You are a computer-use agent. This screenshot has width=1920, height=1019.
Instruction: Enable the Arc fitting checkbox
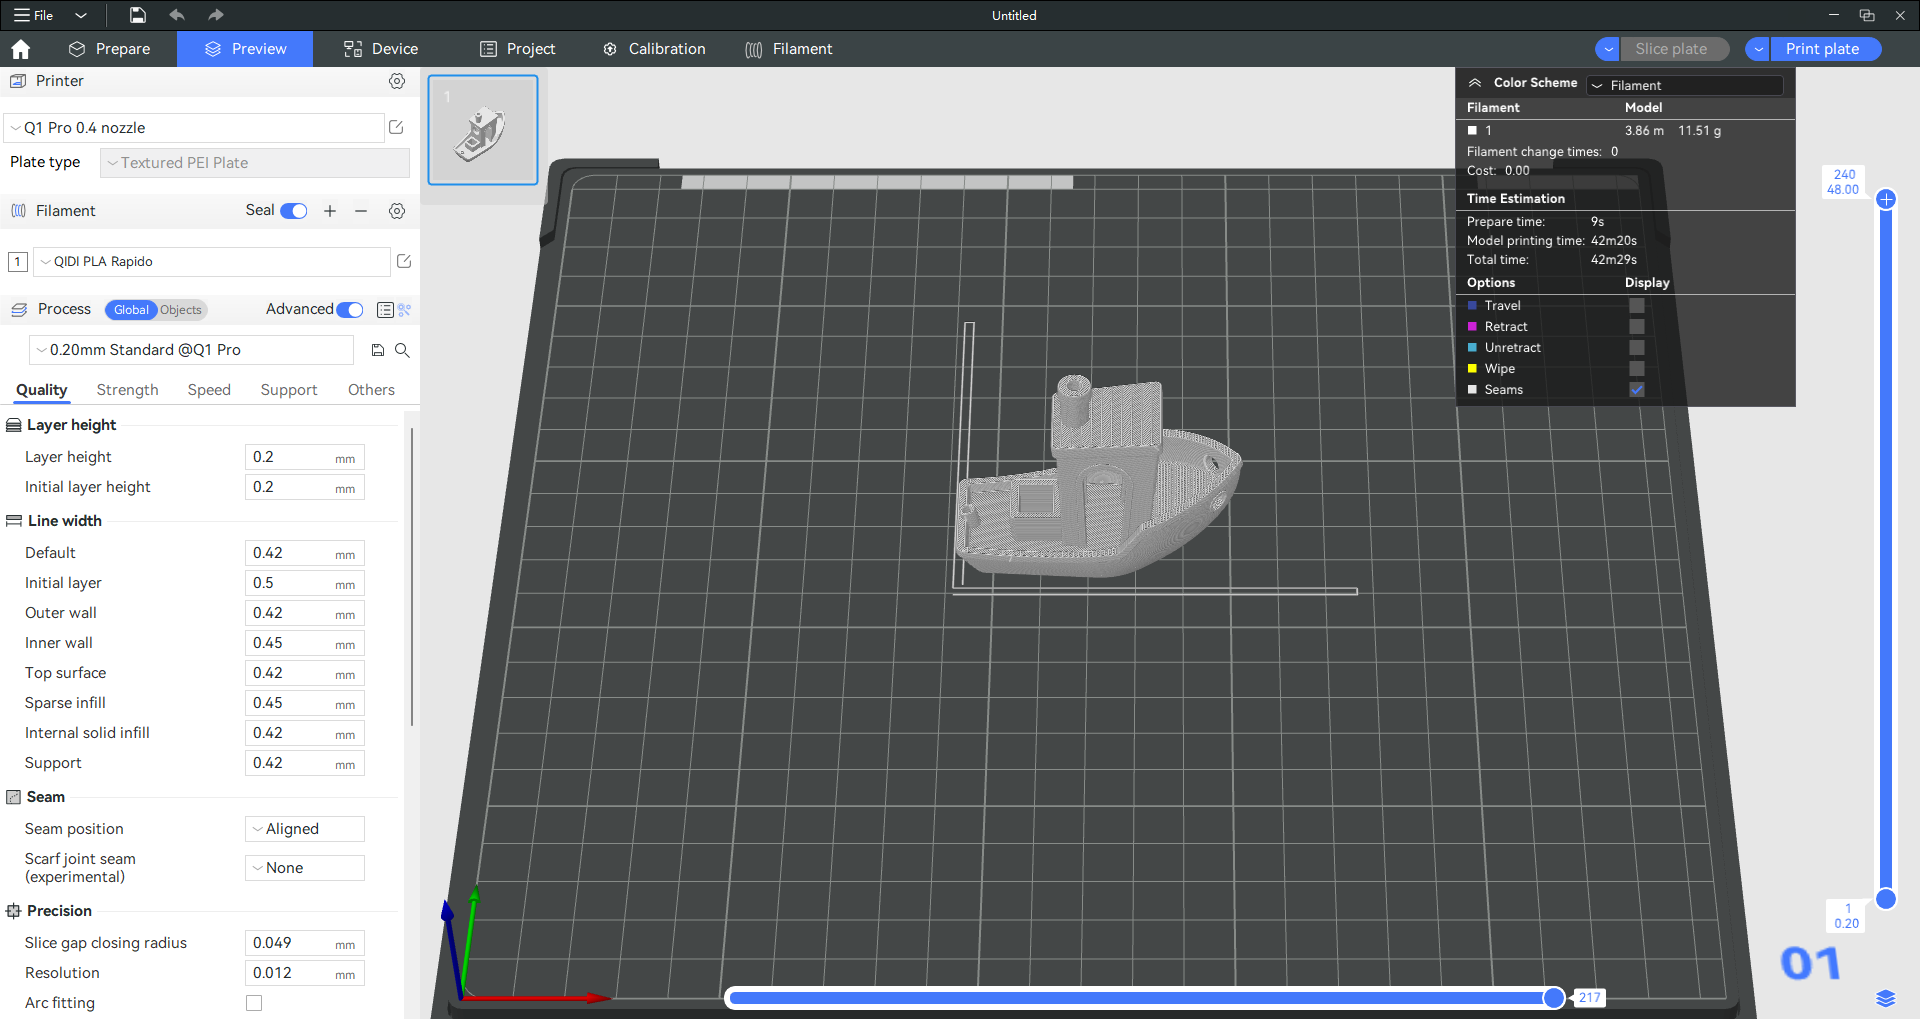point(254,1003)
